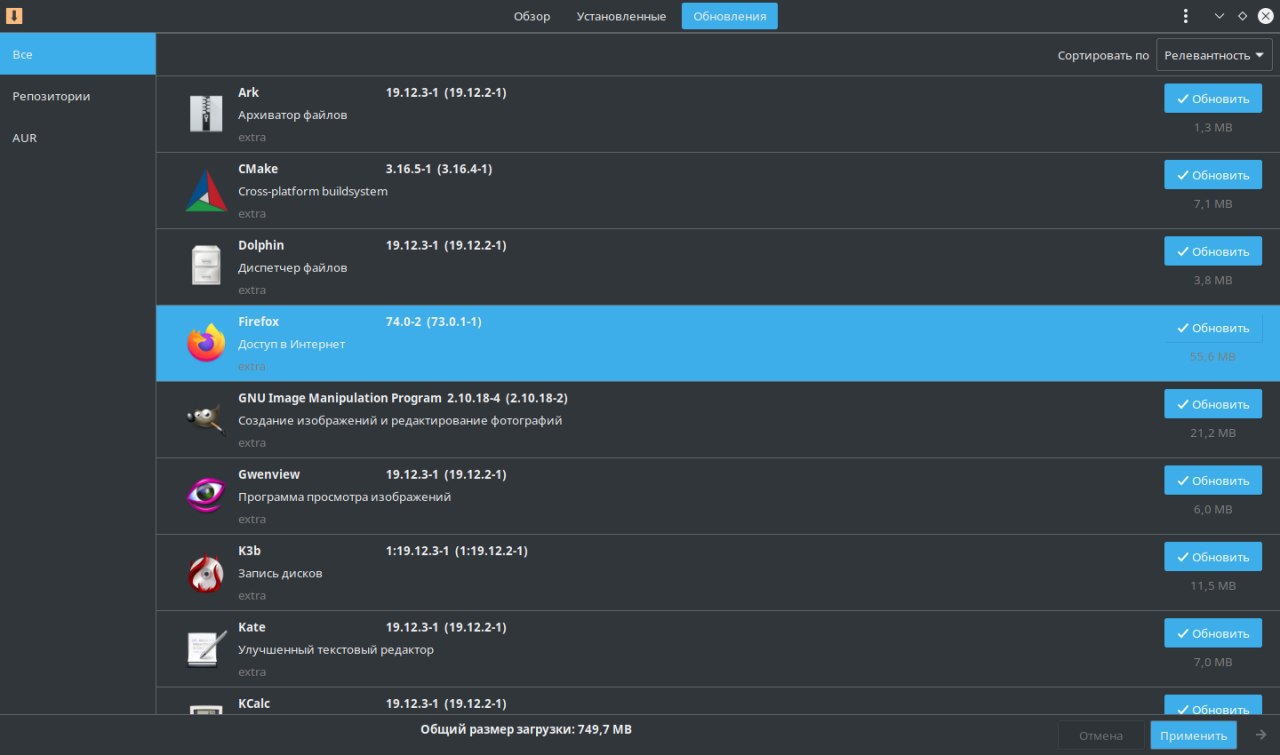Screen dimensions: 1280x755
Task: Click description Доступ в Интернет
Action: click(292, 344)
